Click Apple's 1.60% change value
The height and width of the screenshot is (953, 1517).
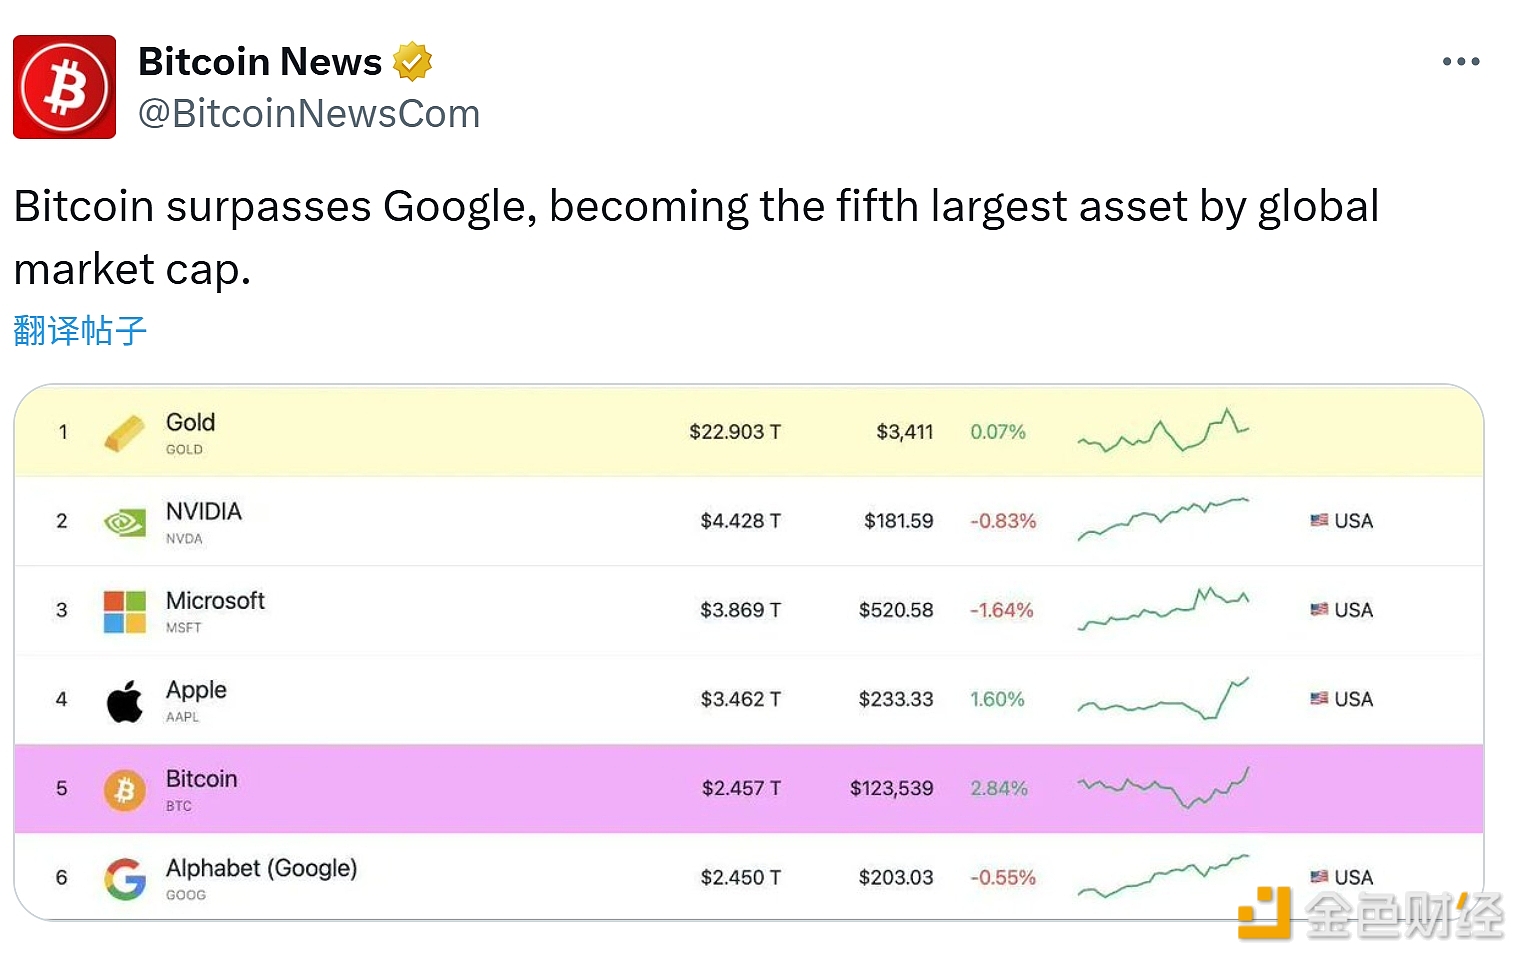tap(997, 700)
